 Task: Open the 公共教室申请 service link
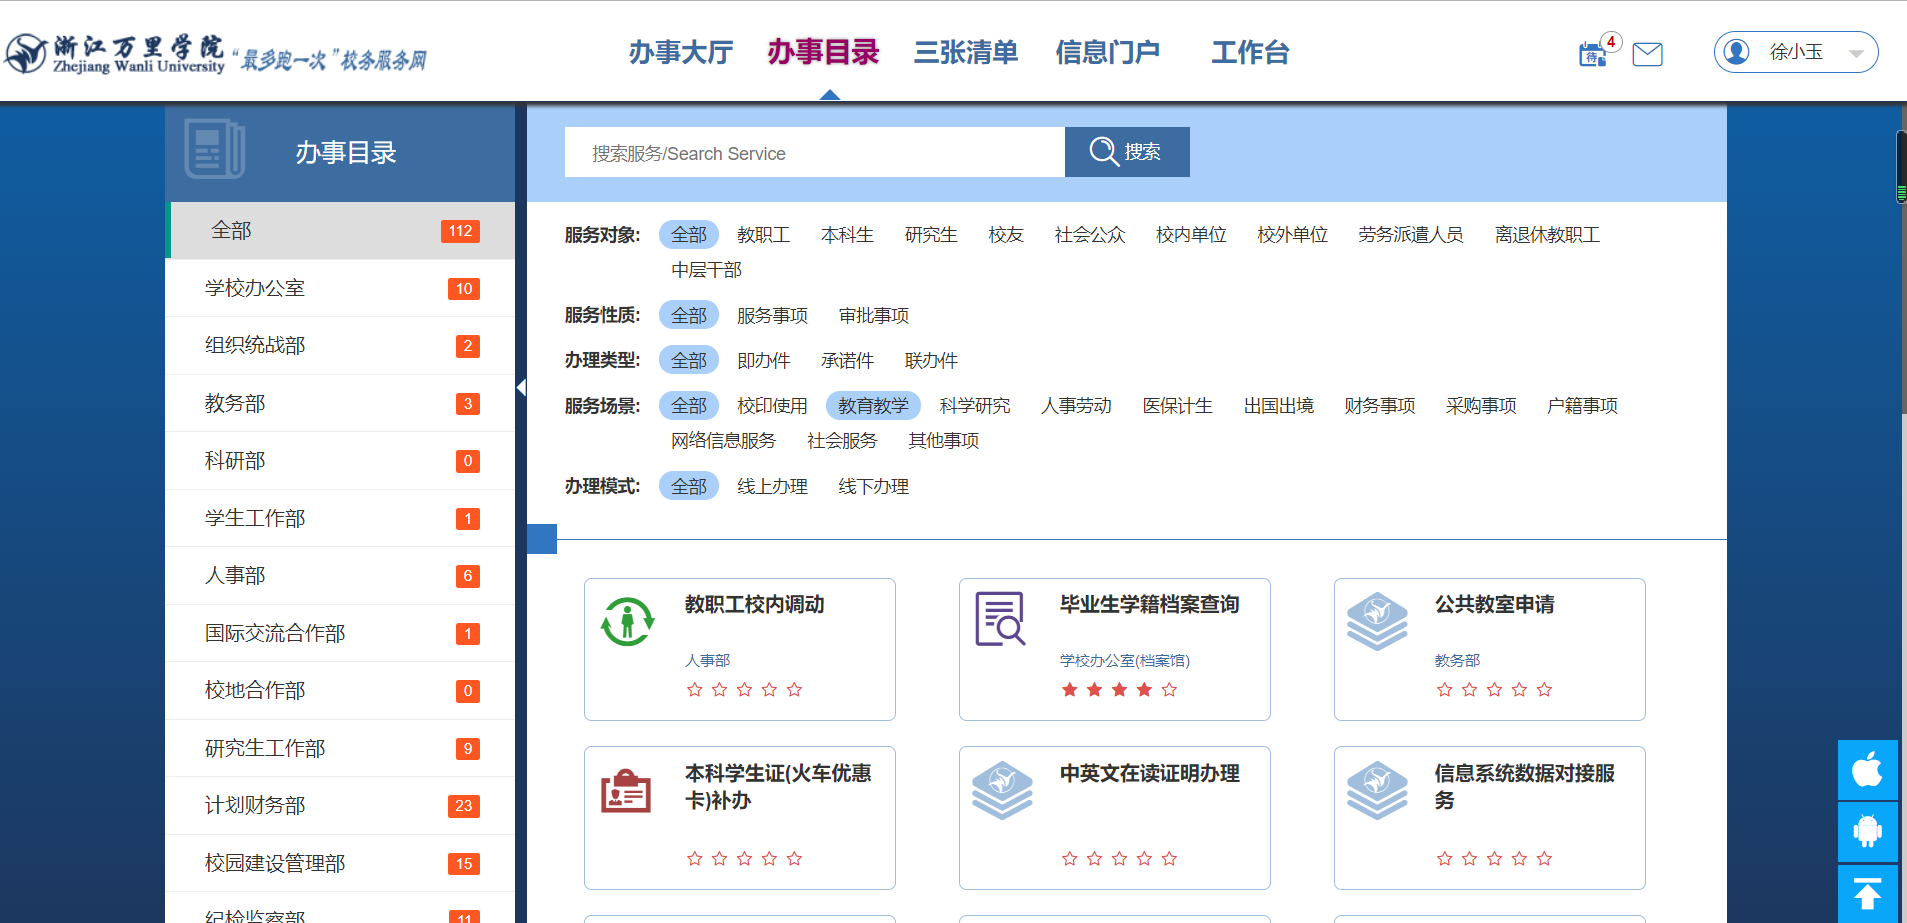click(x=1494, y=605)
